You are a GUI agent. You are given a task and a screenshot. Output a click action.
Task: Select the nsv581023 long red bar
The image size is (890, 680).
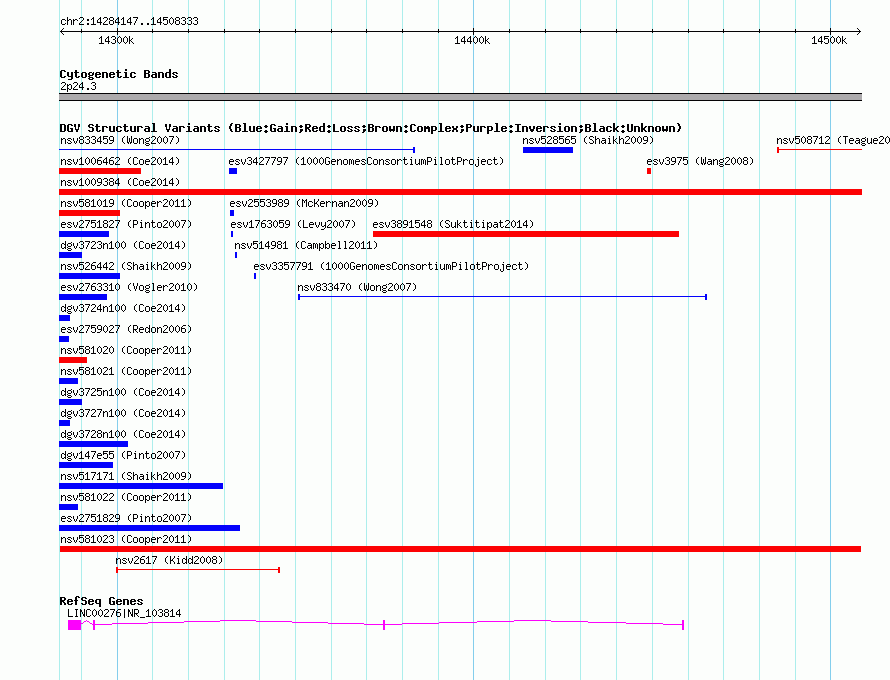(460, 549)
